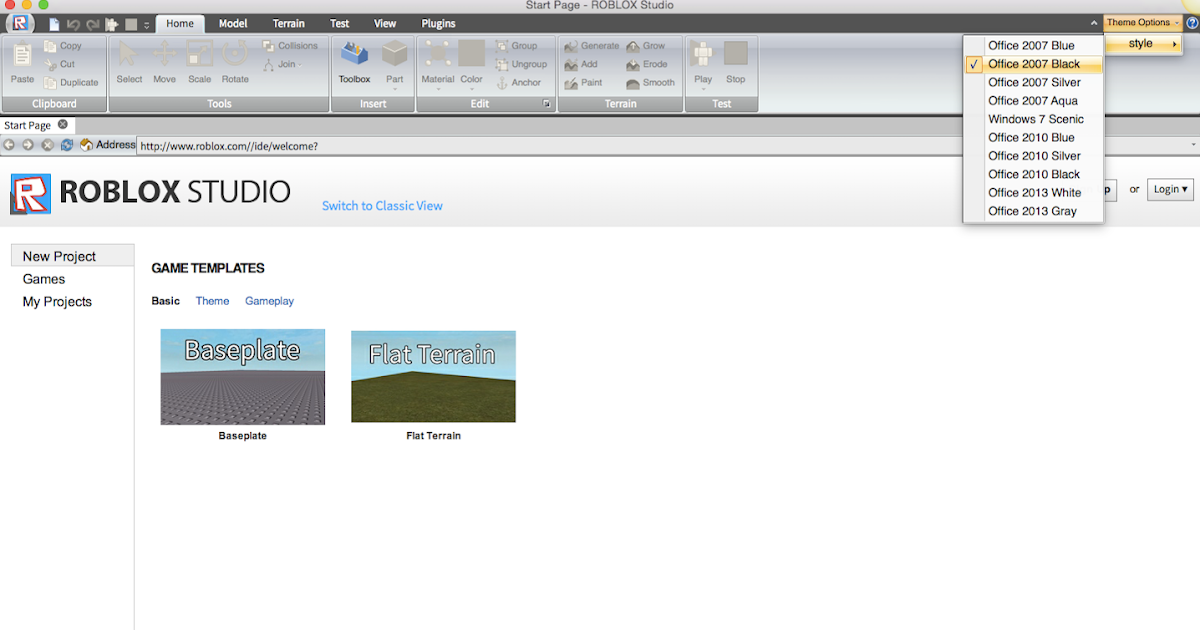Open address bar history dropdown arrow
Viewport: 1200px width, 630px height.
point(1194,145)
